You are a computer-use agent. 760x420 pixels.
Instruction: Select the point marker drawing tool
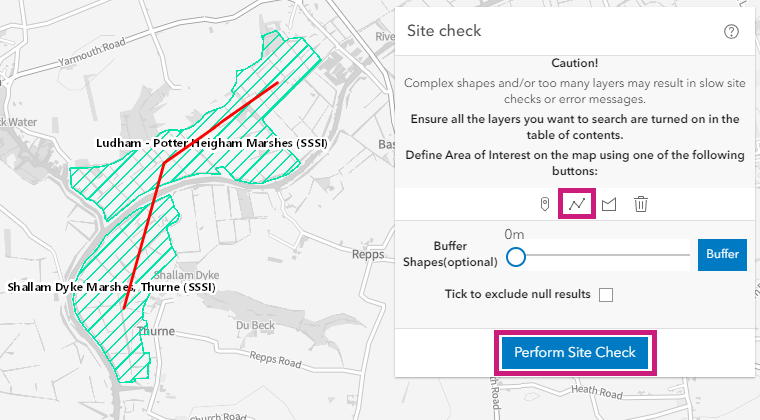[545, 204]
